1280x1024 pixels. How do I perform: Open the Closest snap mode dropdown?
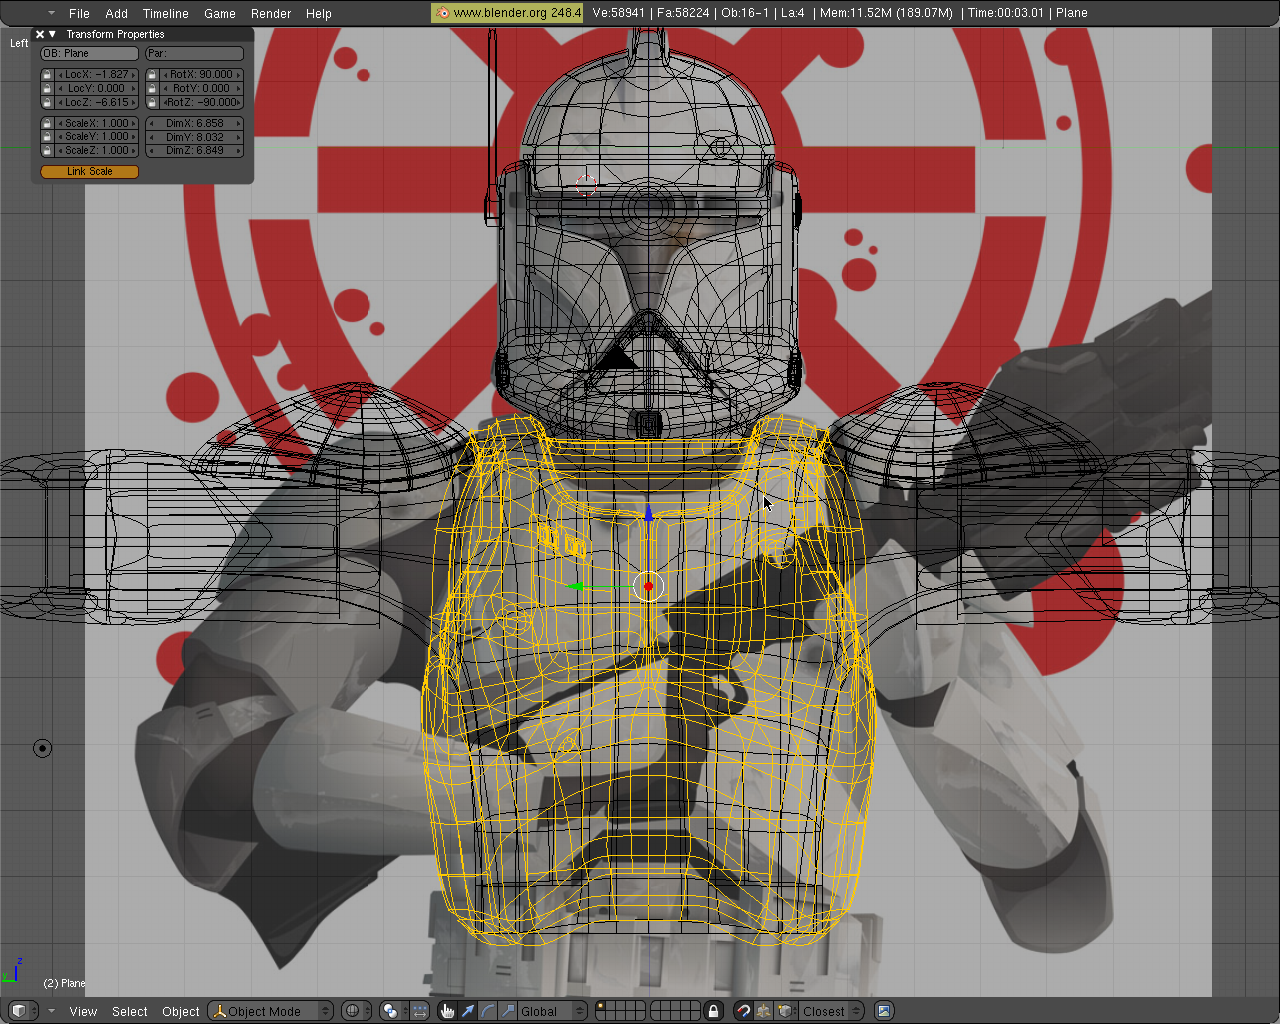[831, 1011]
